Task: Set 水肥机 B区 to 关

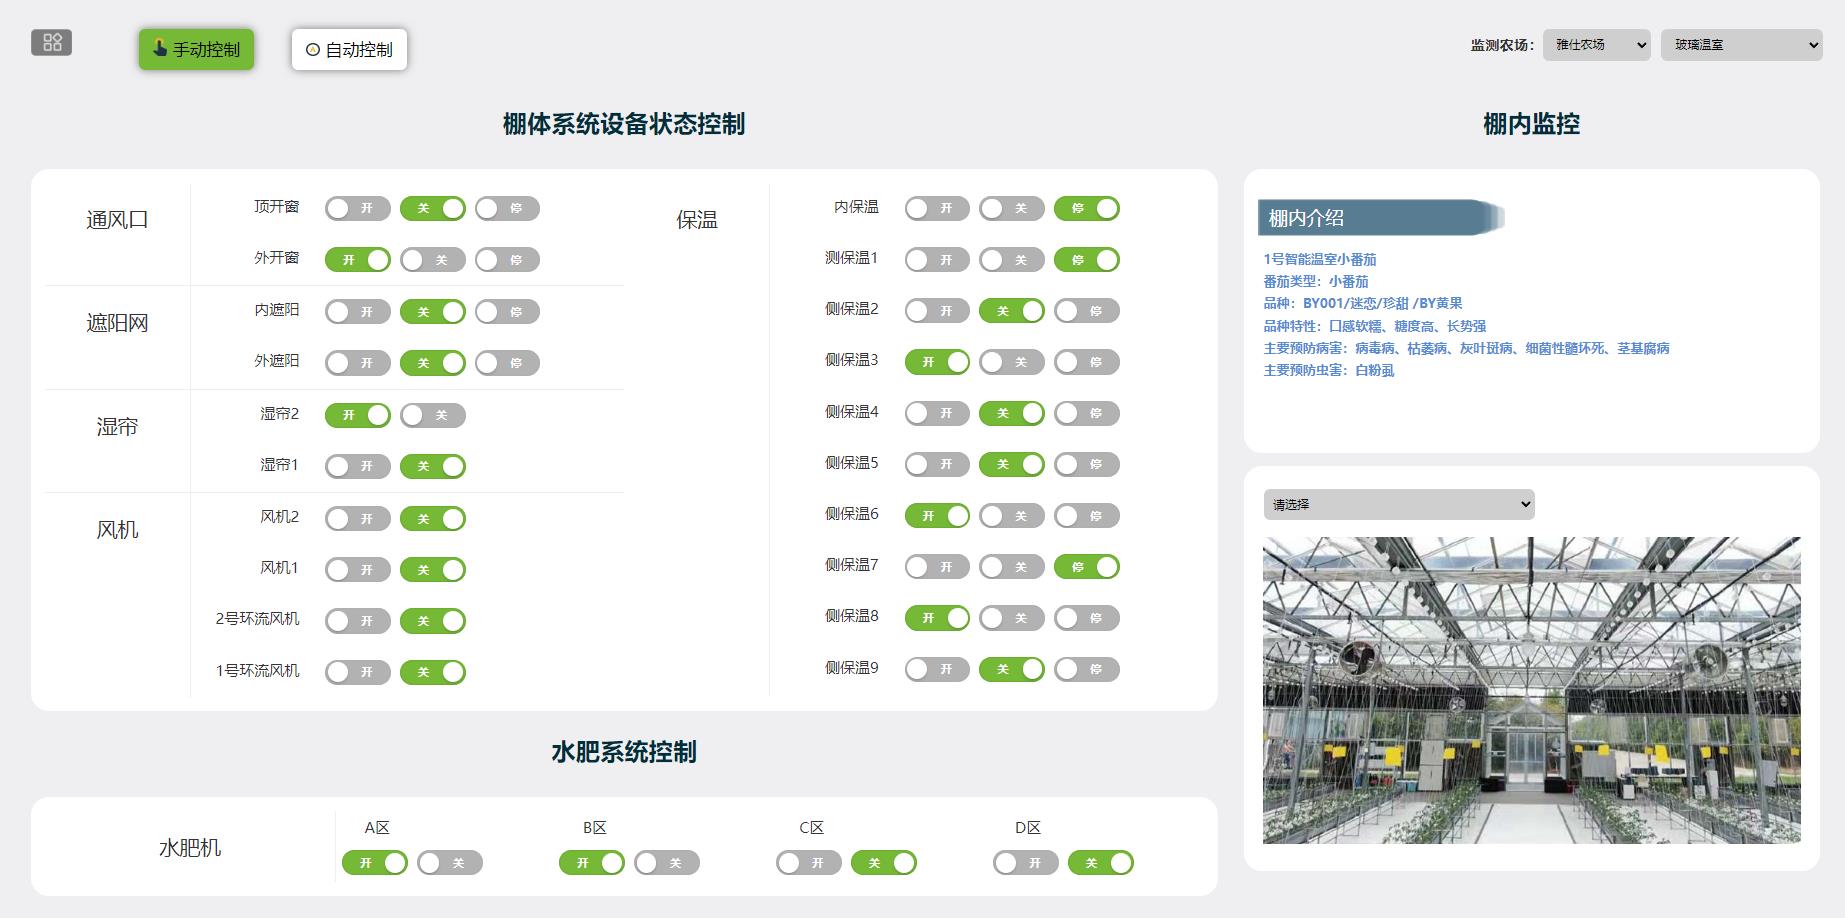Action: click(667, 863)
